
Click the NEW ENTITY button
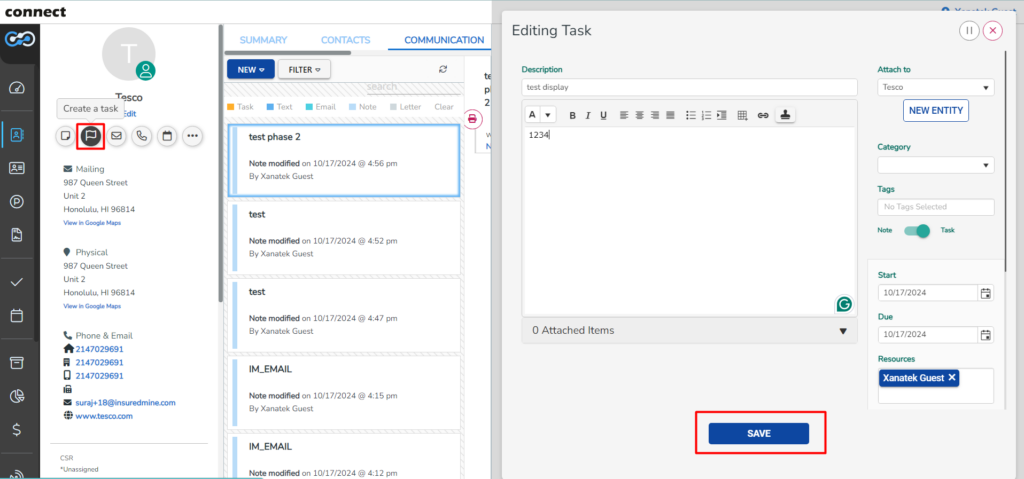936,110
